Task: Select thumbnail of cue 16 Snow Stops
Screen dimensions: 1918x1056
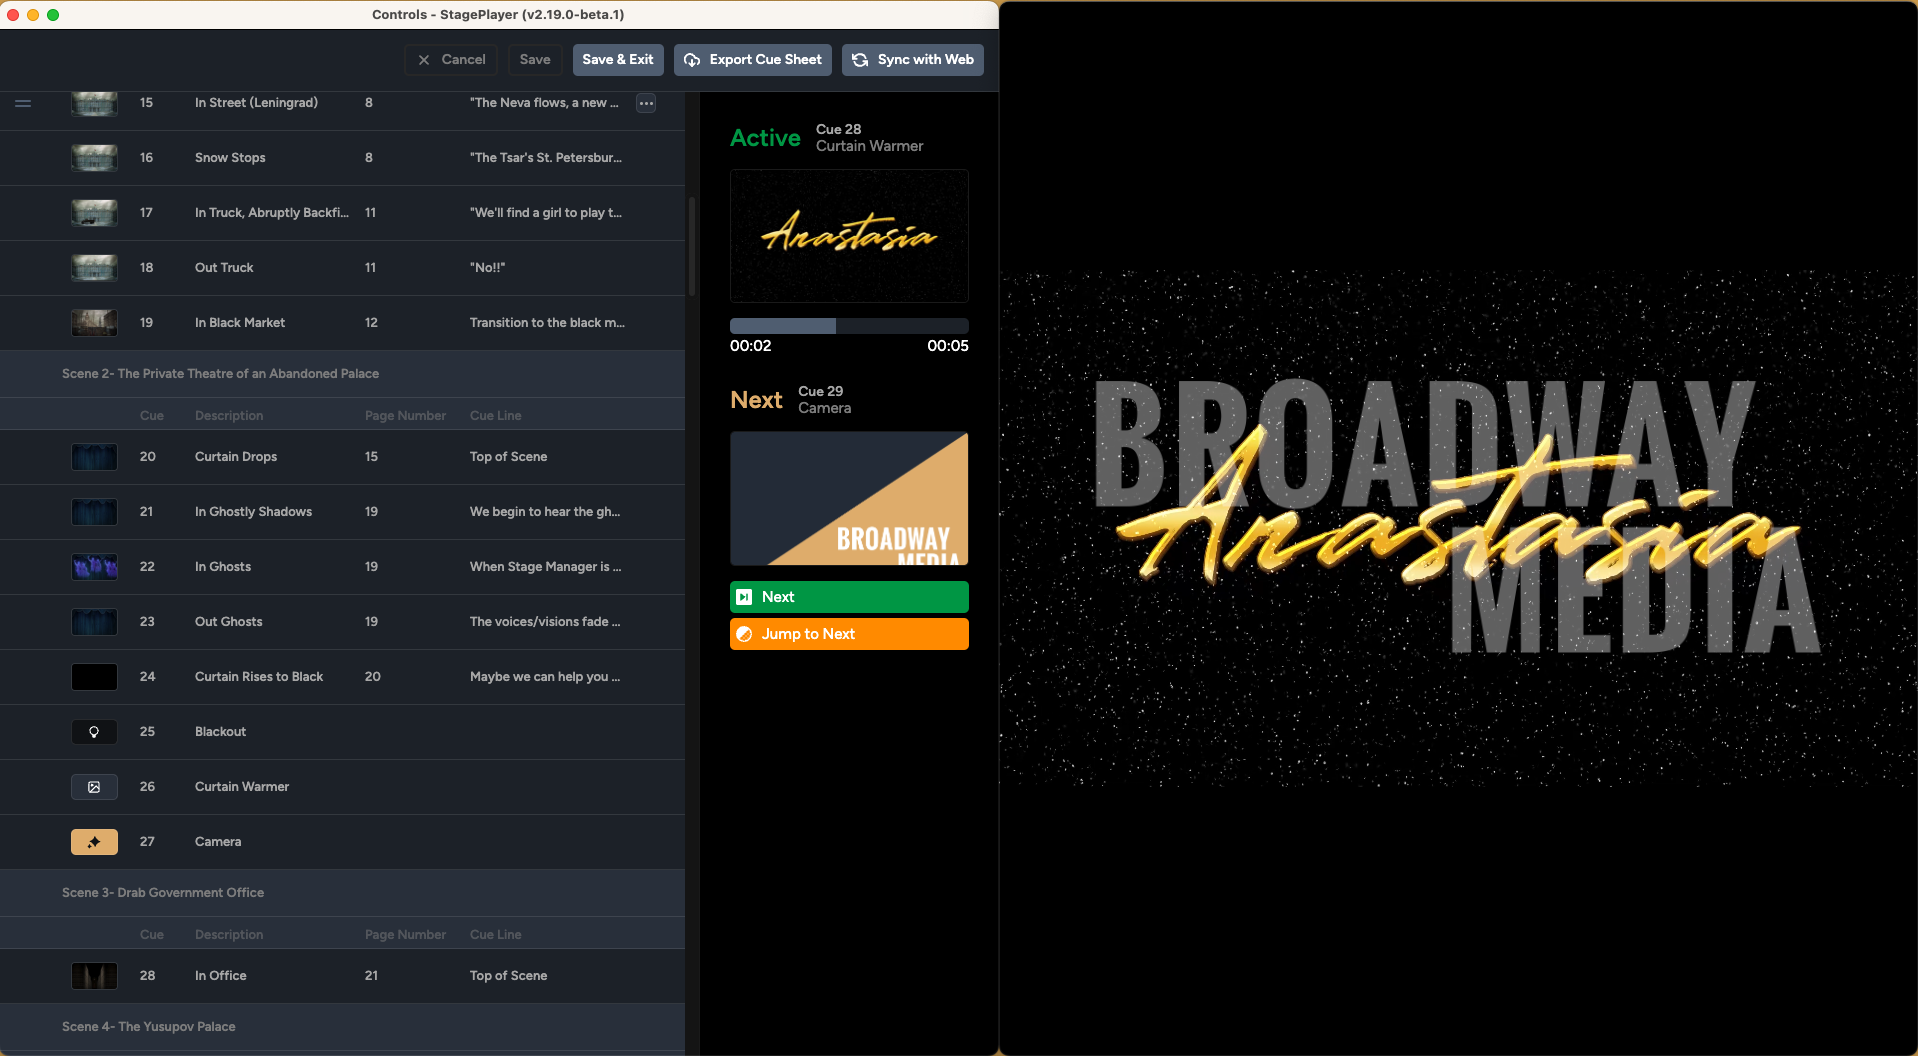Action: [x=94, y=158]
